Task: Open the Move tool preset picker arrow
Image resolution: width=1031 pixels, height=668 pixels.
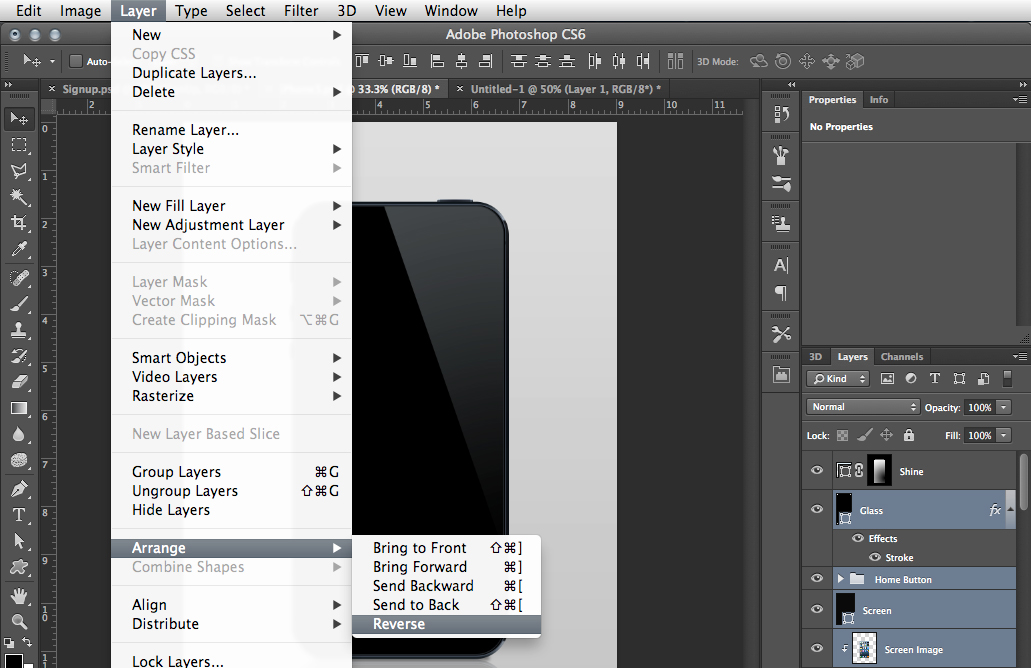Action: 52,62
